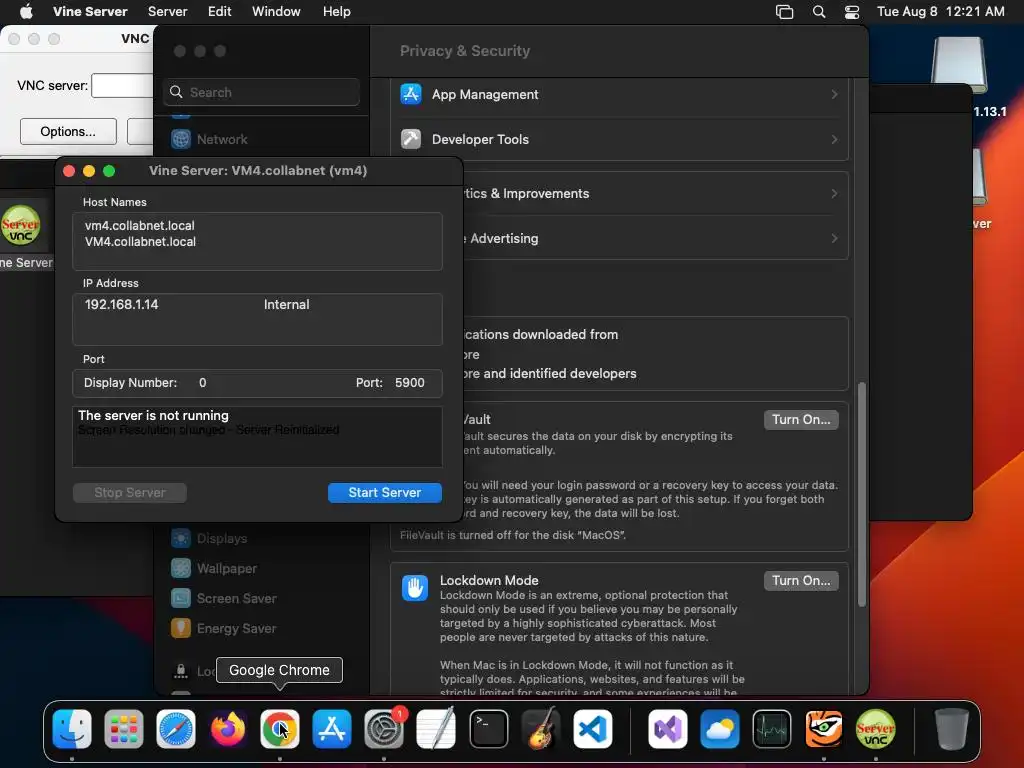Open the tiger-eye VNC viewer Dock icon
This screenshot has height=768, width=1024.
point(824,729)
